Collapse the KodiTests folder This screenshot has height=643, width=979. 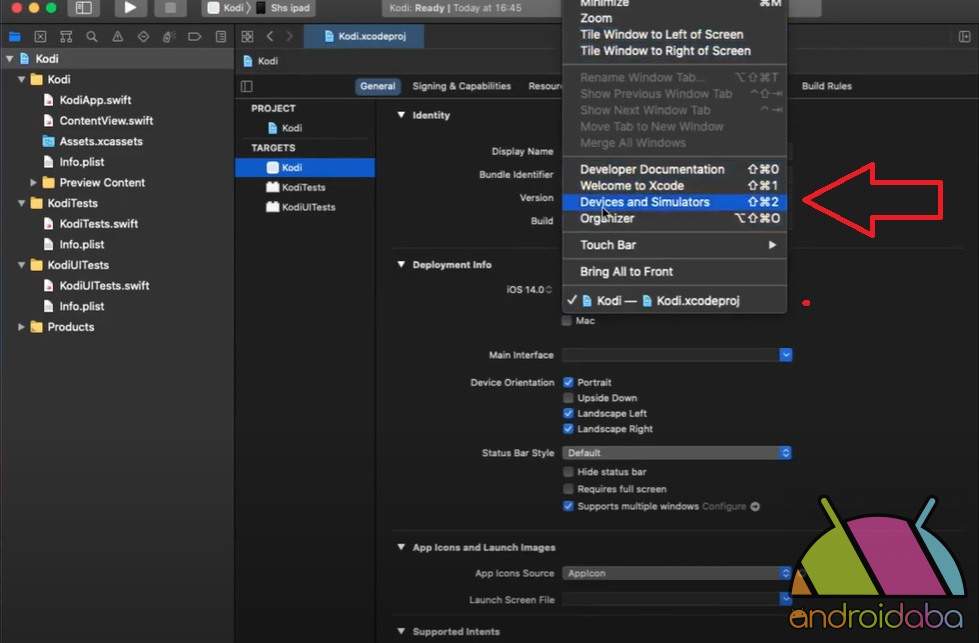tap(22, 204)
